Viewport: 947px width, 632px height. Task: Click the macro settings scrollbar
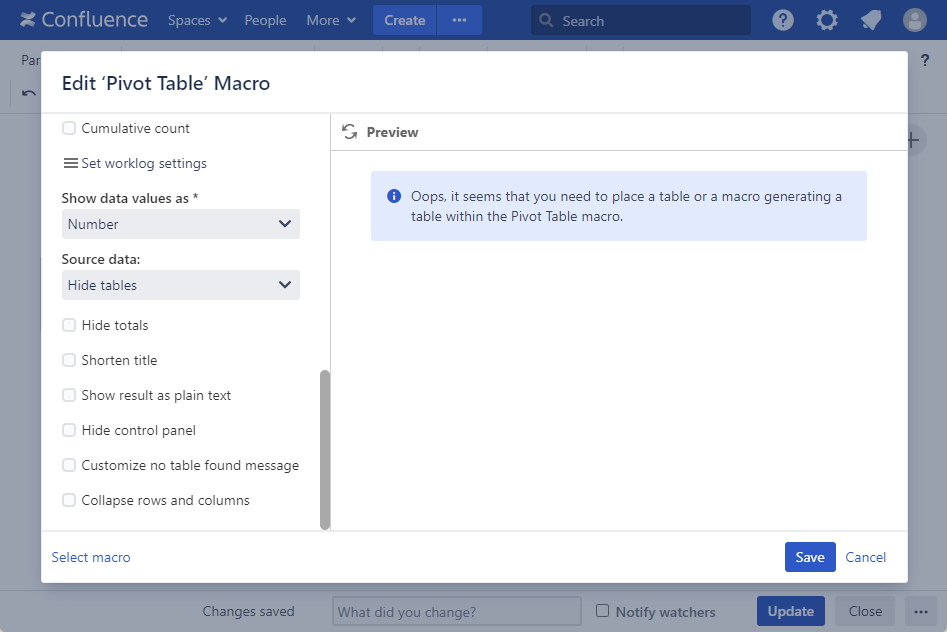324,449
